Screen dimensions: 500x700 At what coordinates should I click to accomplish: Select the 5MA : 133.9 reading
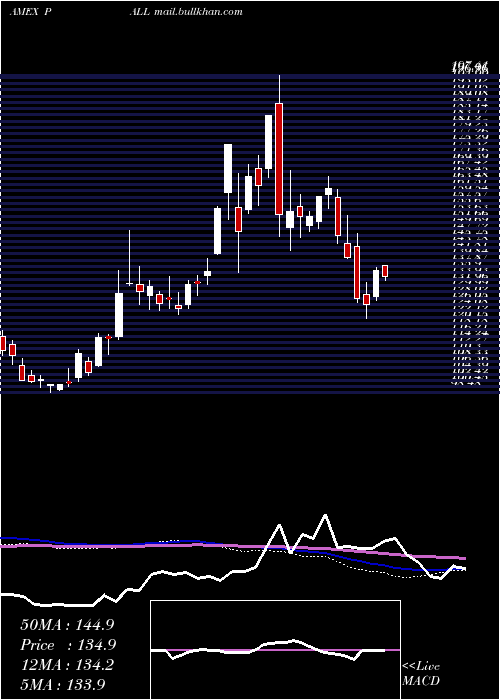click(63, 685)
